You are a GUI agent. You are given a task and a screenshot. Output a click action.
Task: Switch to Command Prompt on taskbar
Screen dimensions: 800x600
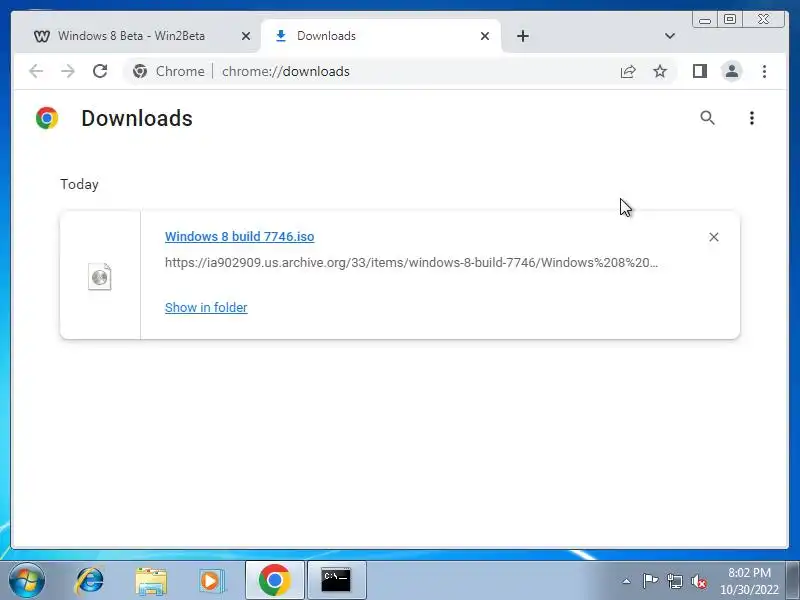pos(336,580)
